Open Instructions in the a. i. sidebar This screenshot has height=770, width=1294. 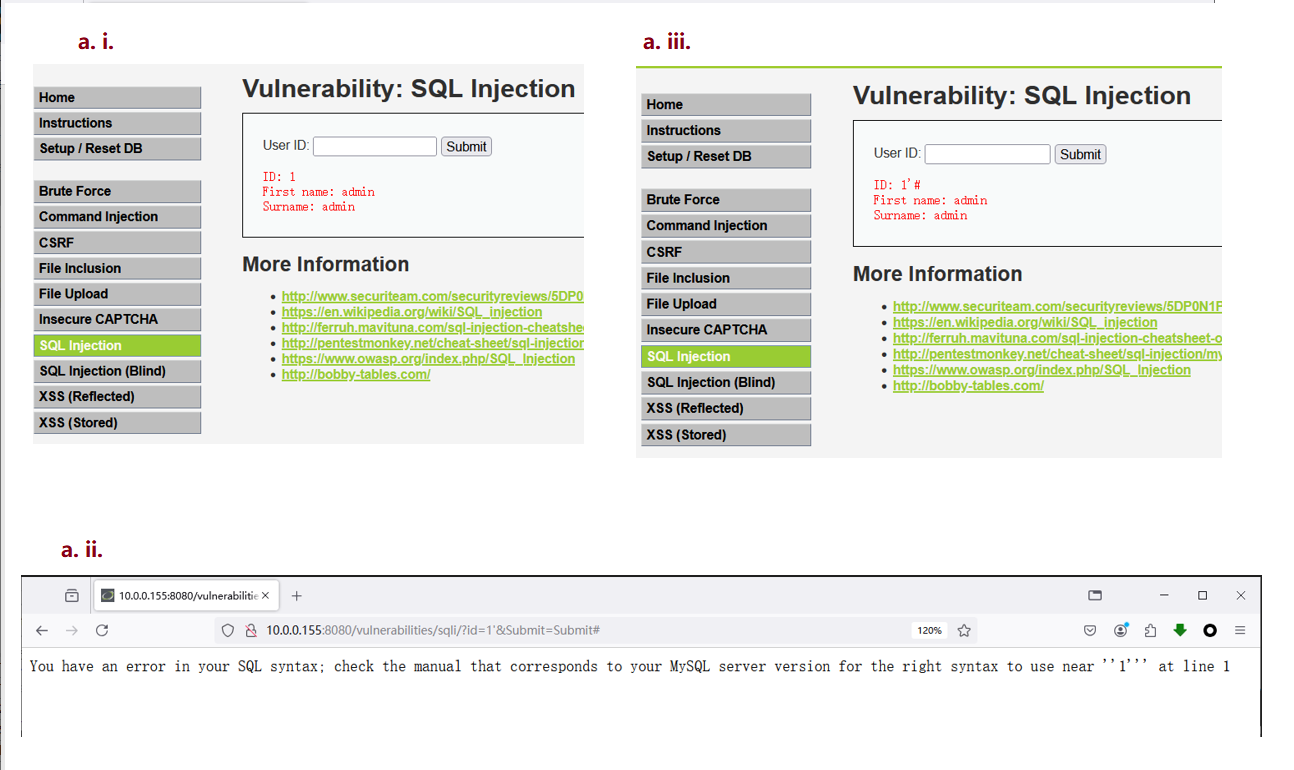click(x=117, y=123)
